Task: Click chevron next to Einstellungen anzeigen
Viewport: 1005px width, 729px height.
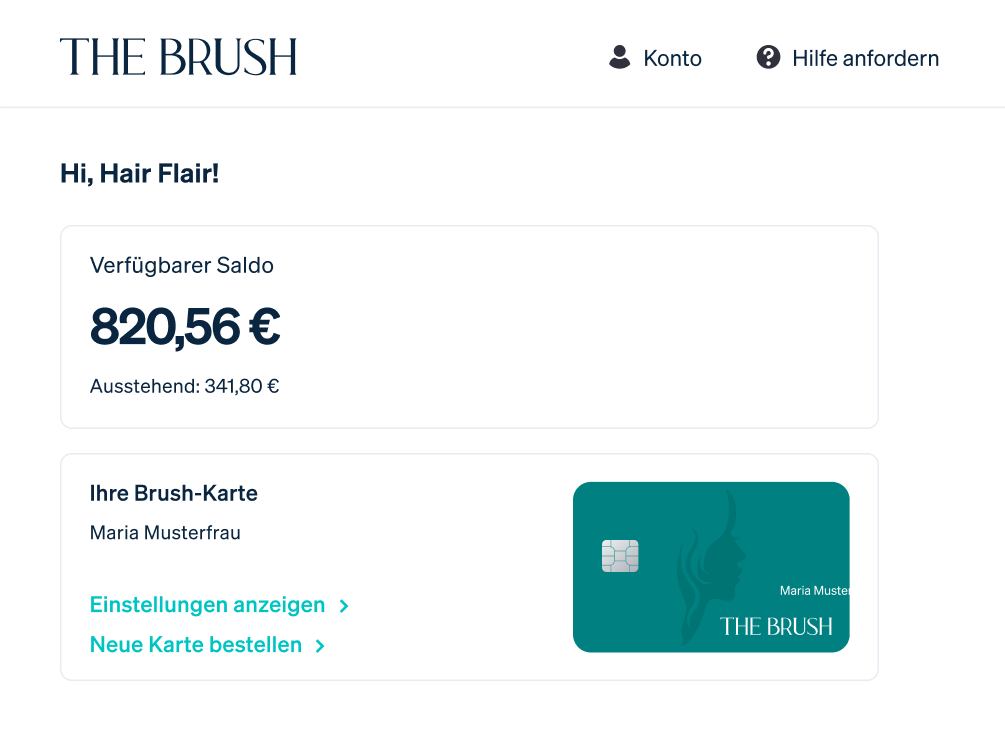Action: coord(344,606)
